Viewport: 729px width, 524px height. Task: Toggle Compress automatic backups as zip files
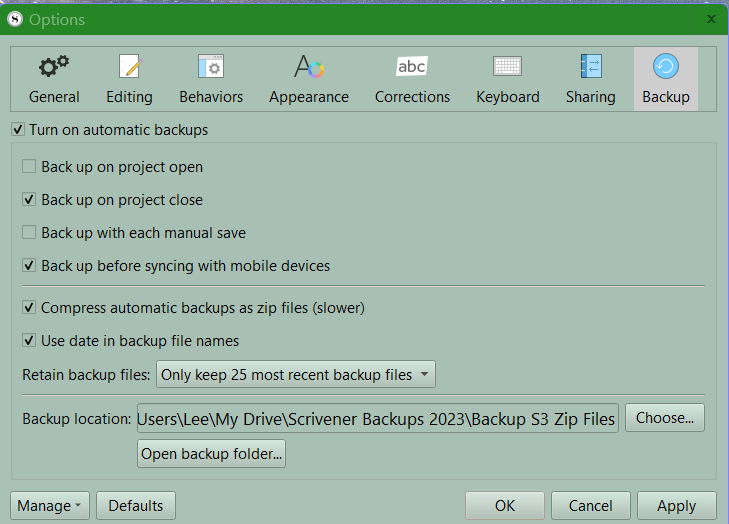point(30,308)
